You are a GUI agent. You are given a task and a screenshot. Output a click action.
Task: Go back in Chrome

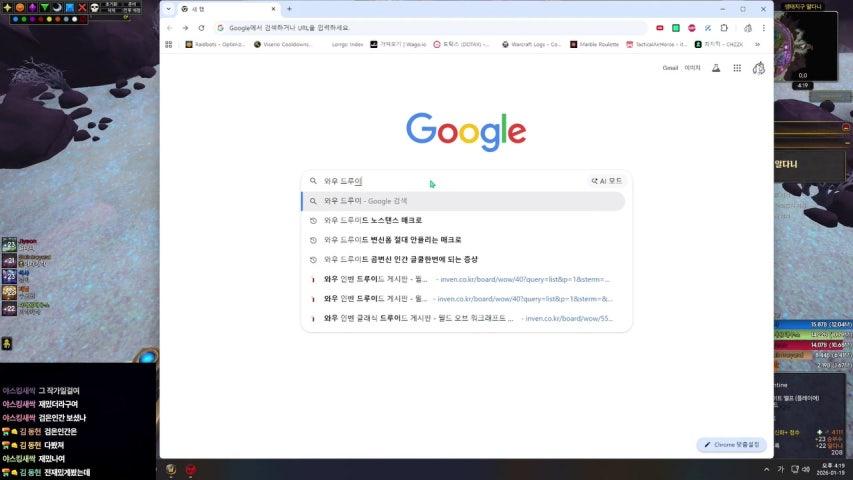170,28
